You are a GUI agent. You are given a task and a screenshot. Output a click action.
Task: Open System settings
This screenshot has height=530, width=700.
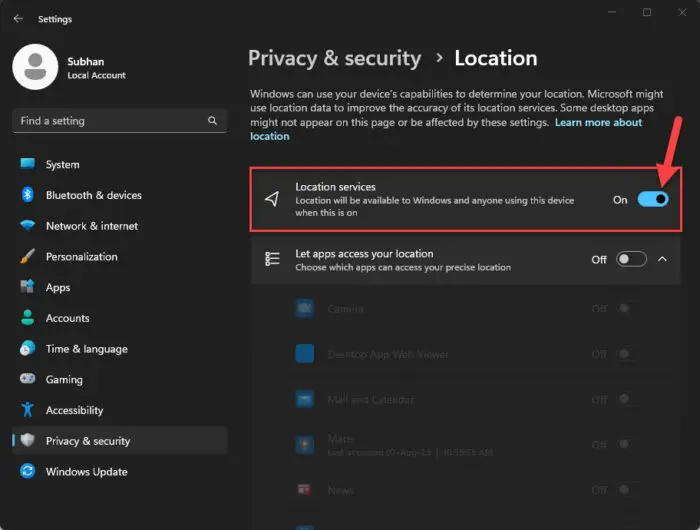(120, 164)
